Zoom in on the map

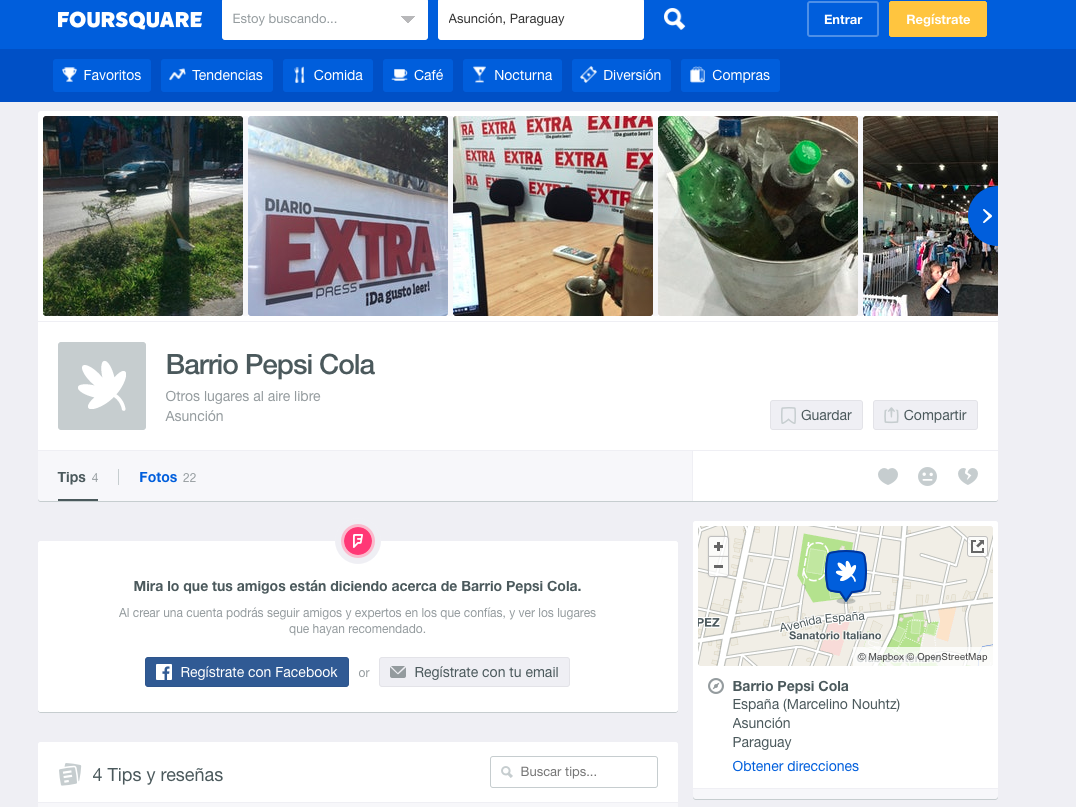(718, 547)
